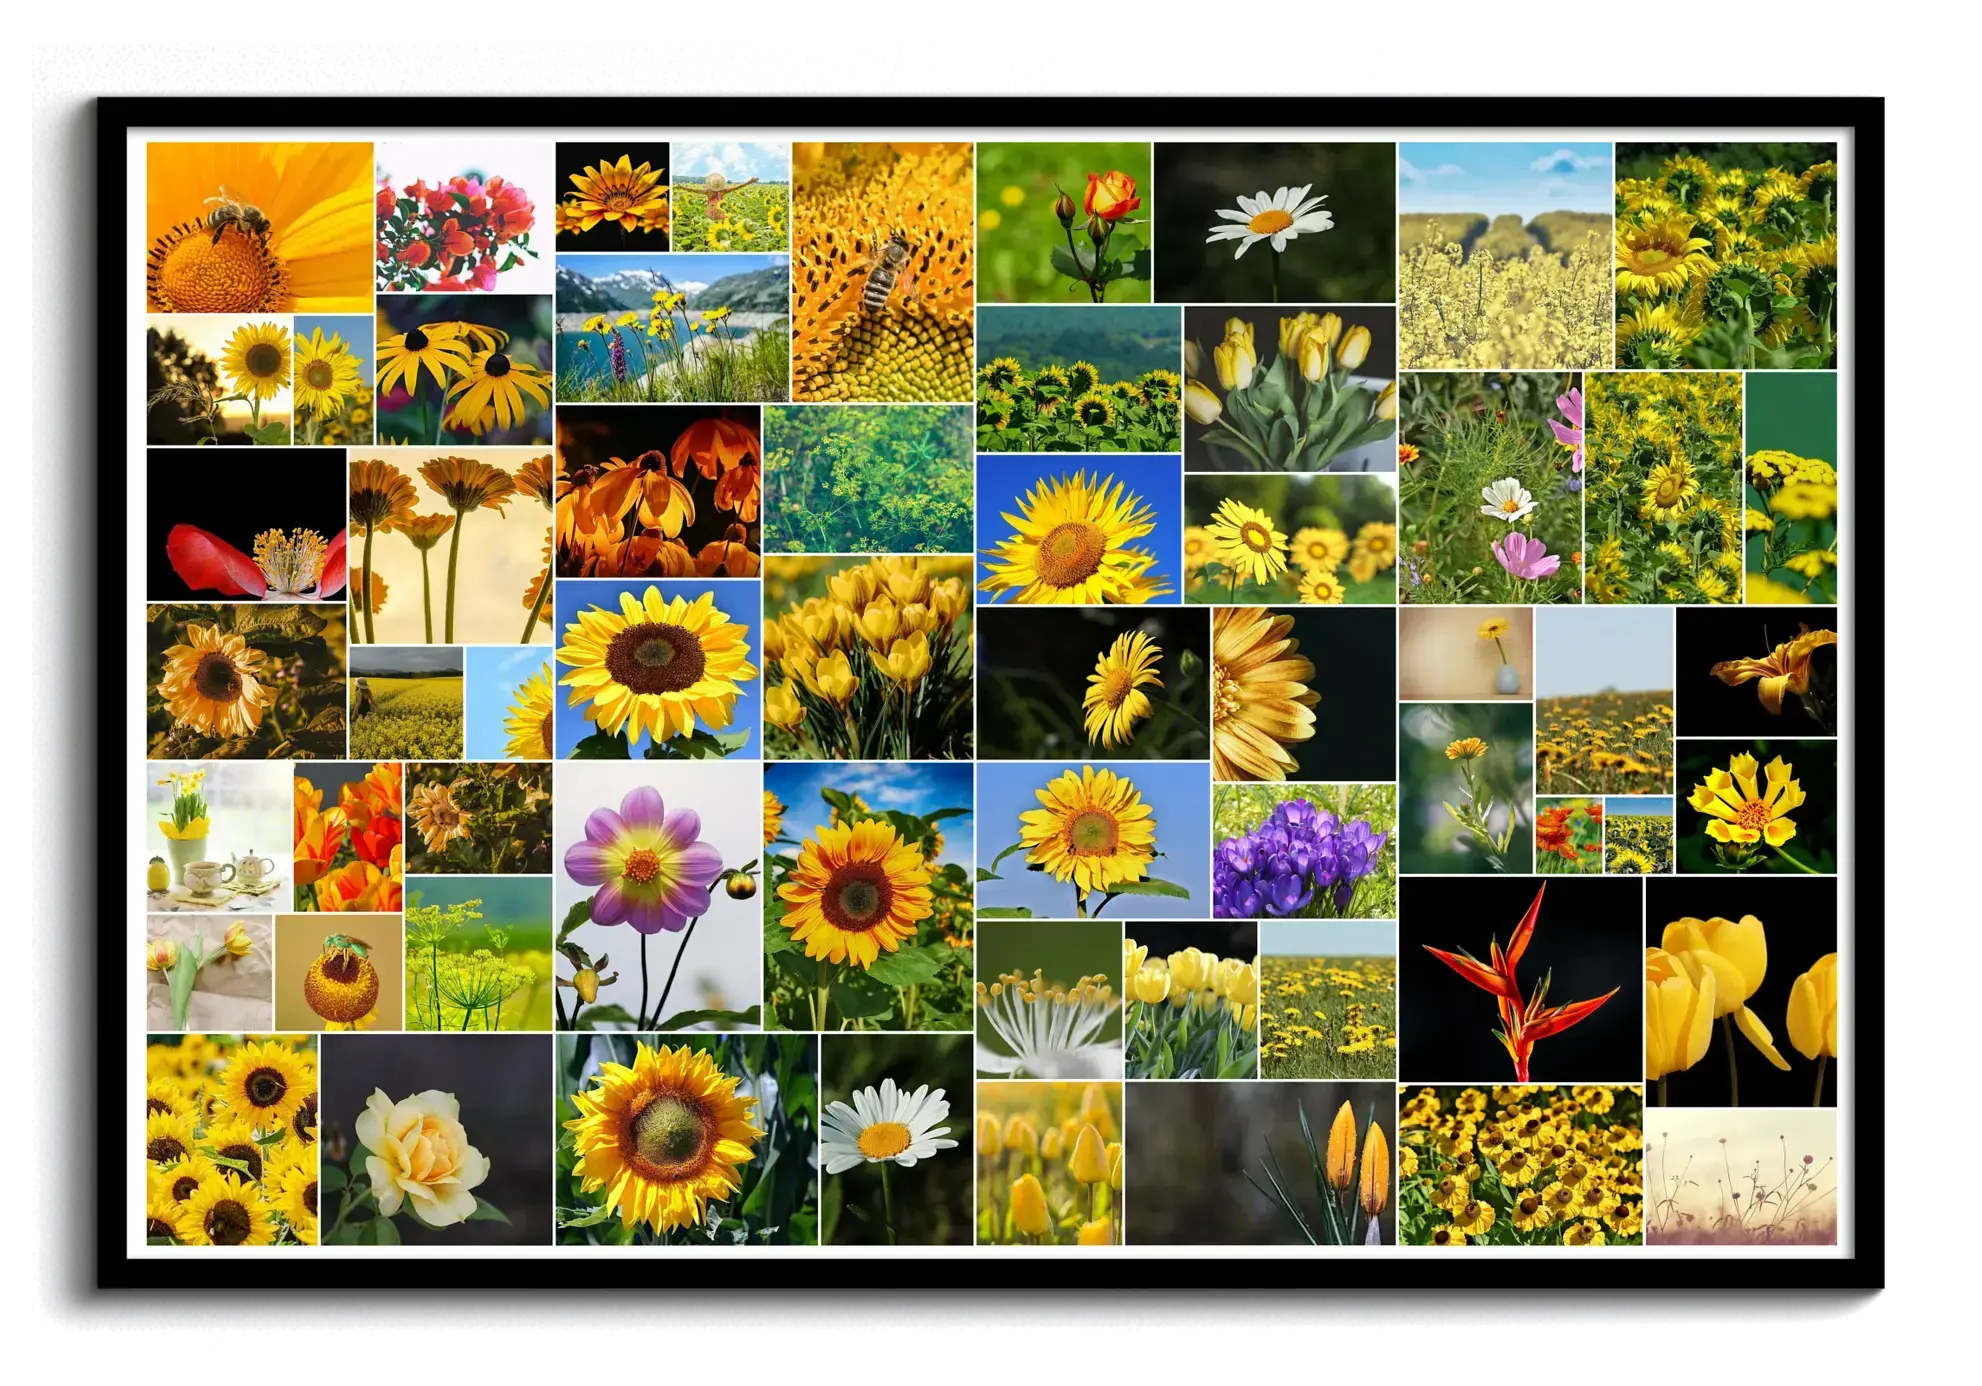
Task: Click the person with raised arms in sunflower field
Action: coord(729,196)
